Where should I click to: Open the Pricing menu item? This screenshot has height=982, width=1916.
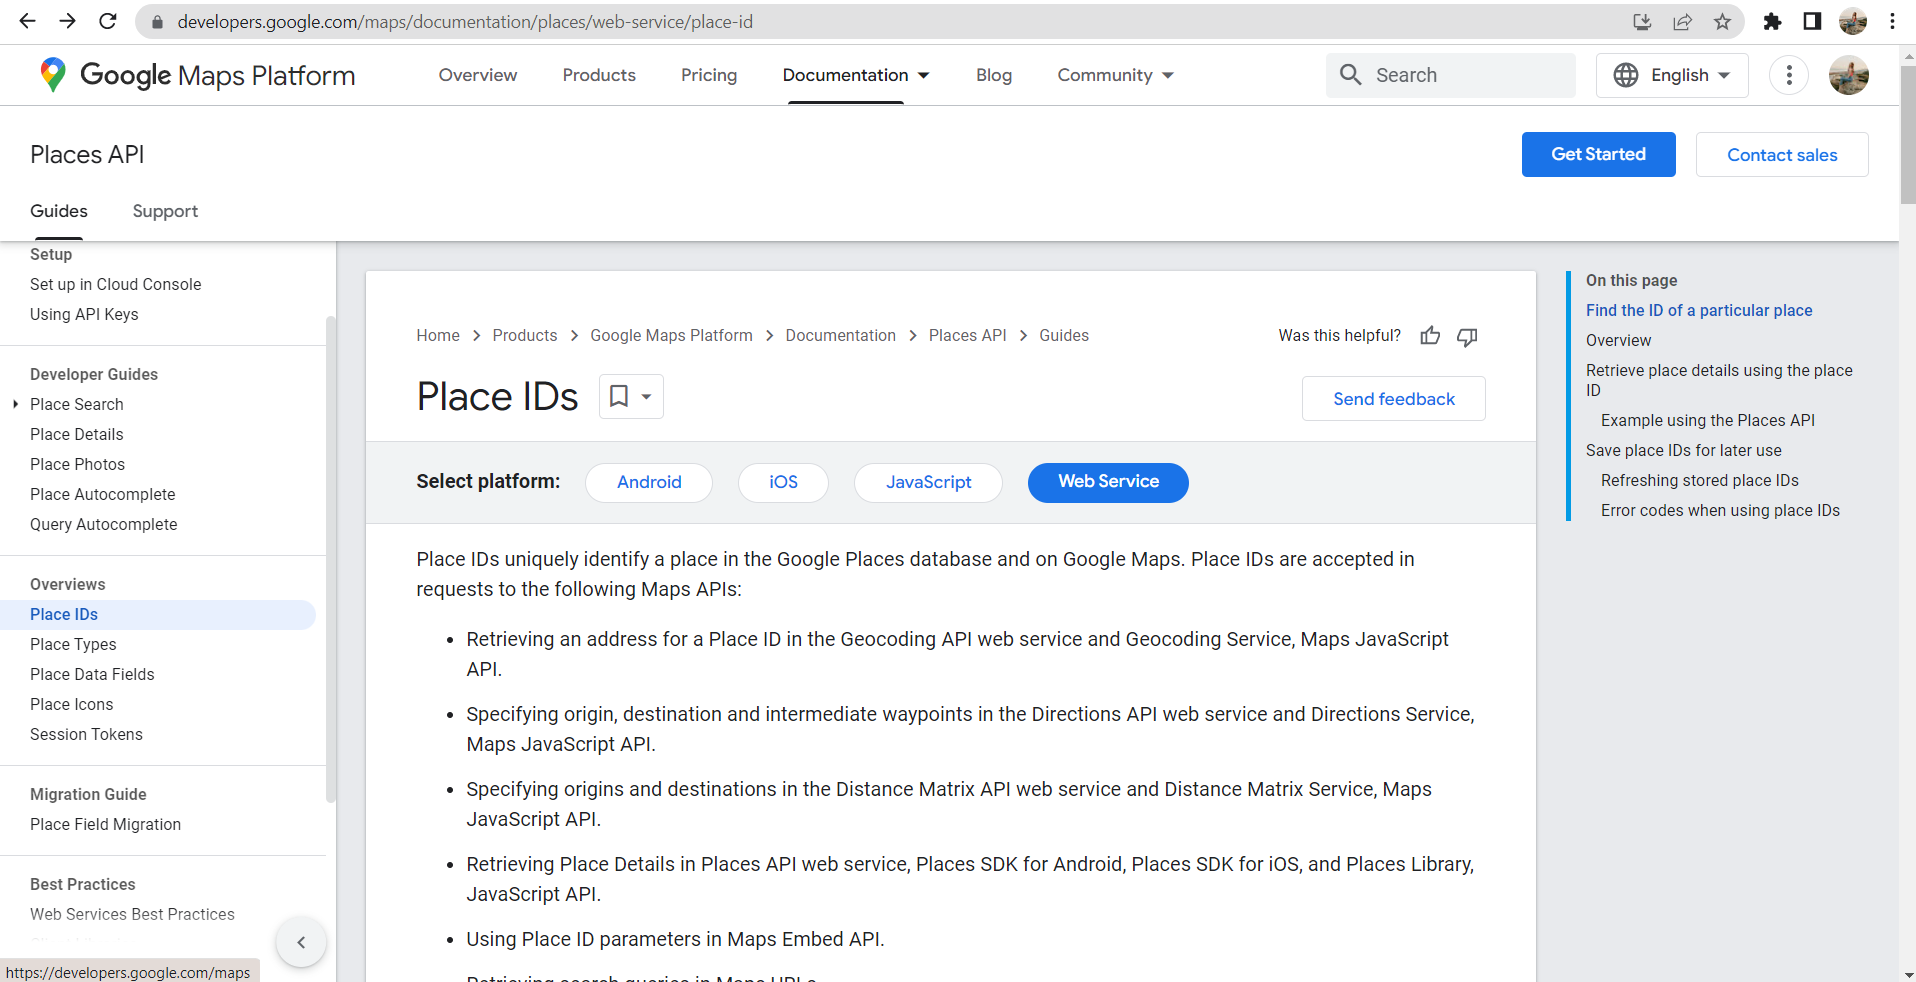[x=709, y=75]
